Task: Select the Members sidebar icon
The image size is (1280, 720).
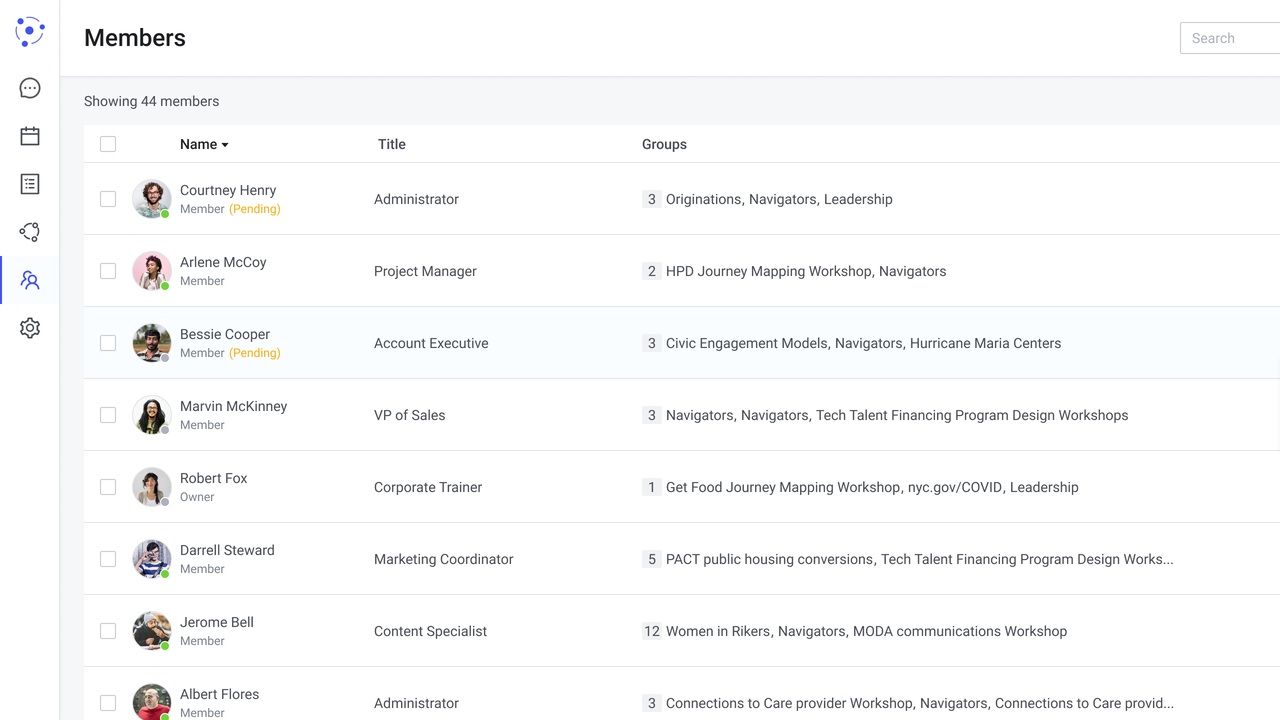Action: click(30, 280)
